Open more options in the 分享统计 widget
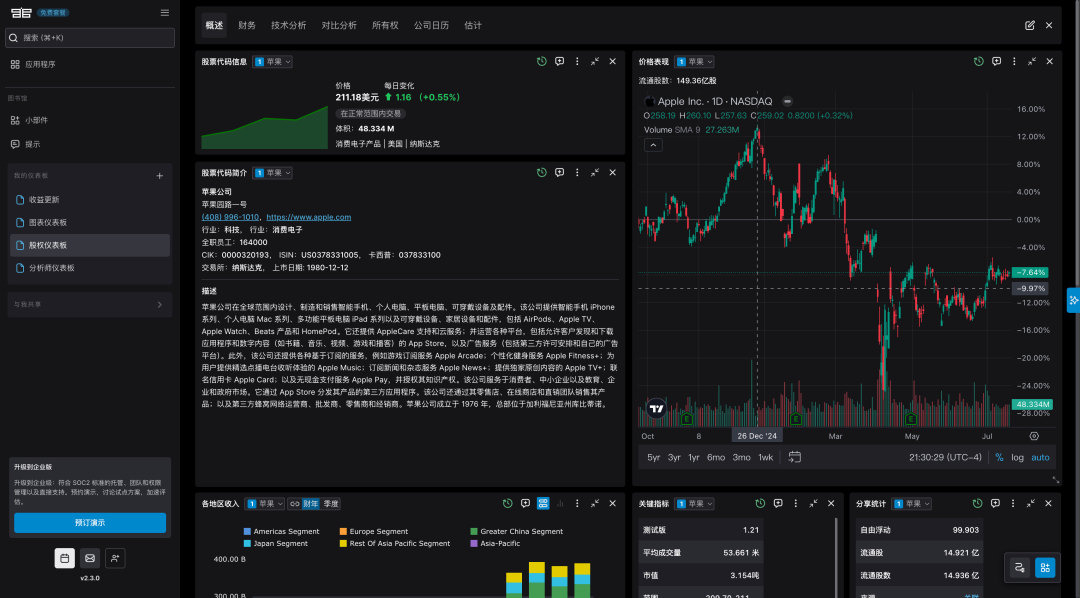 pos(1012,504)
